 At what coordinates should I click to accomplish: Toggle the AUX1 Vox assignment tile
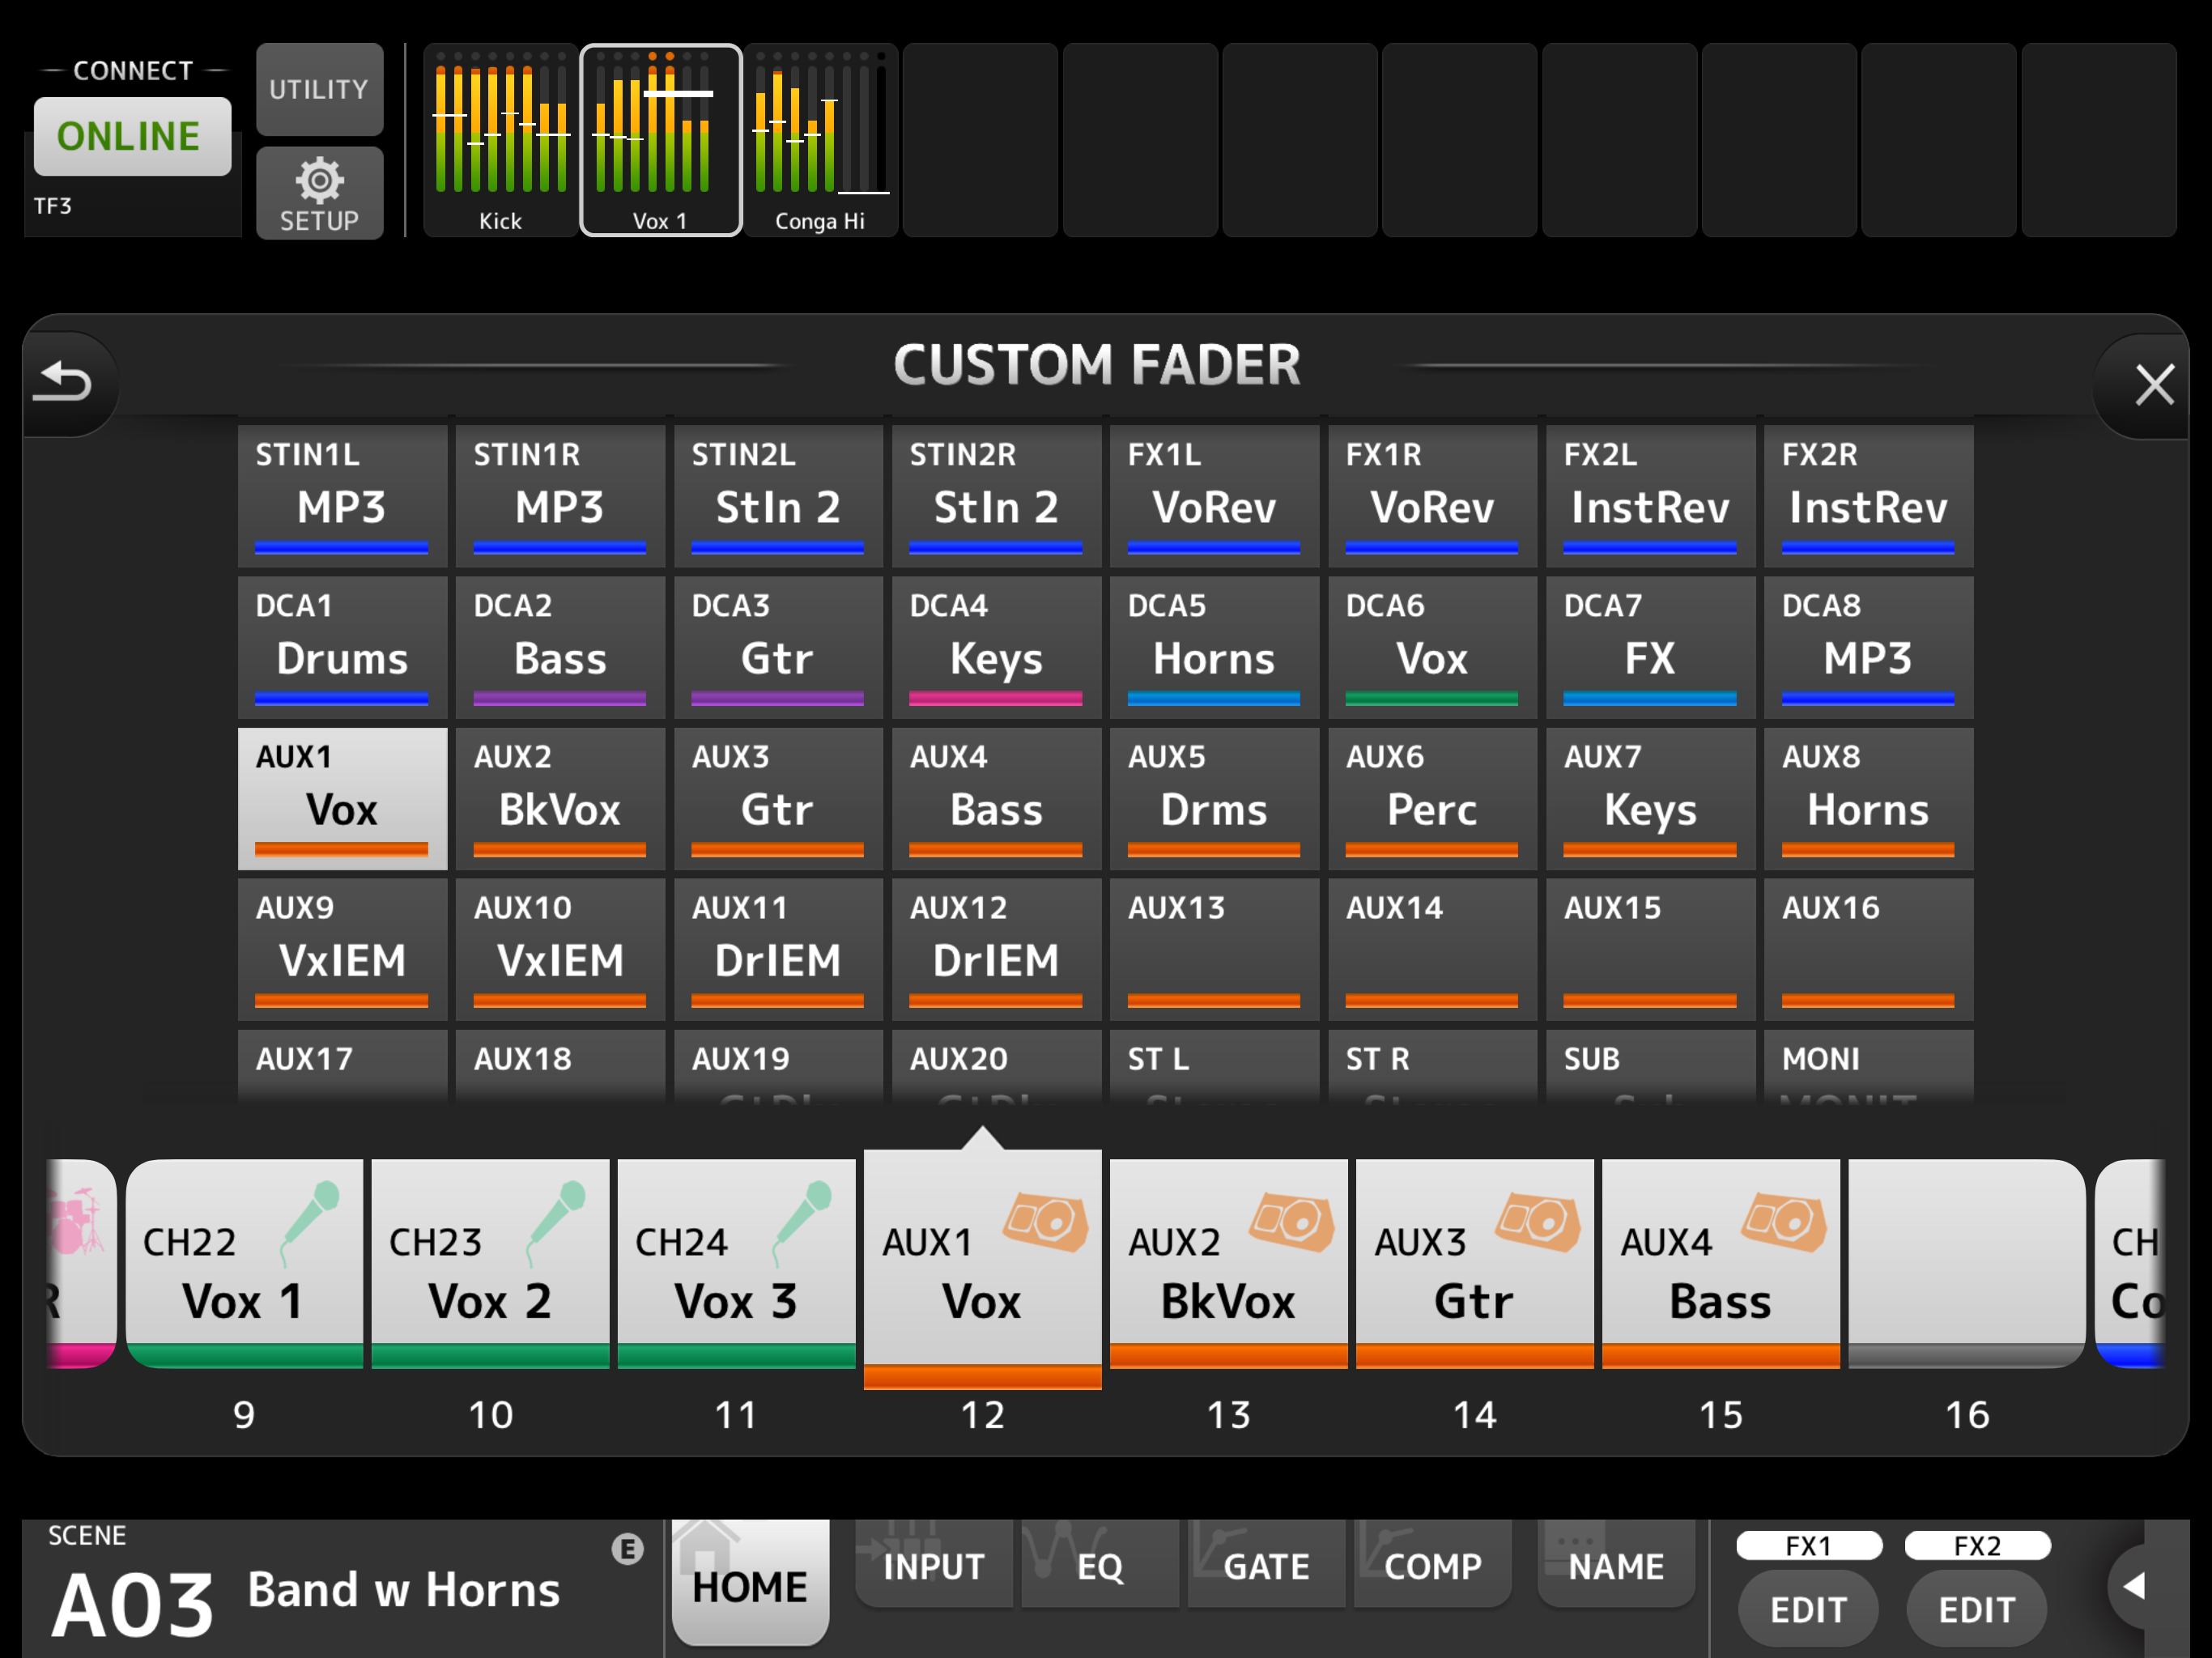point(342,797)
